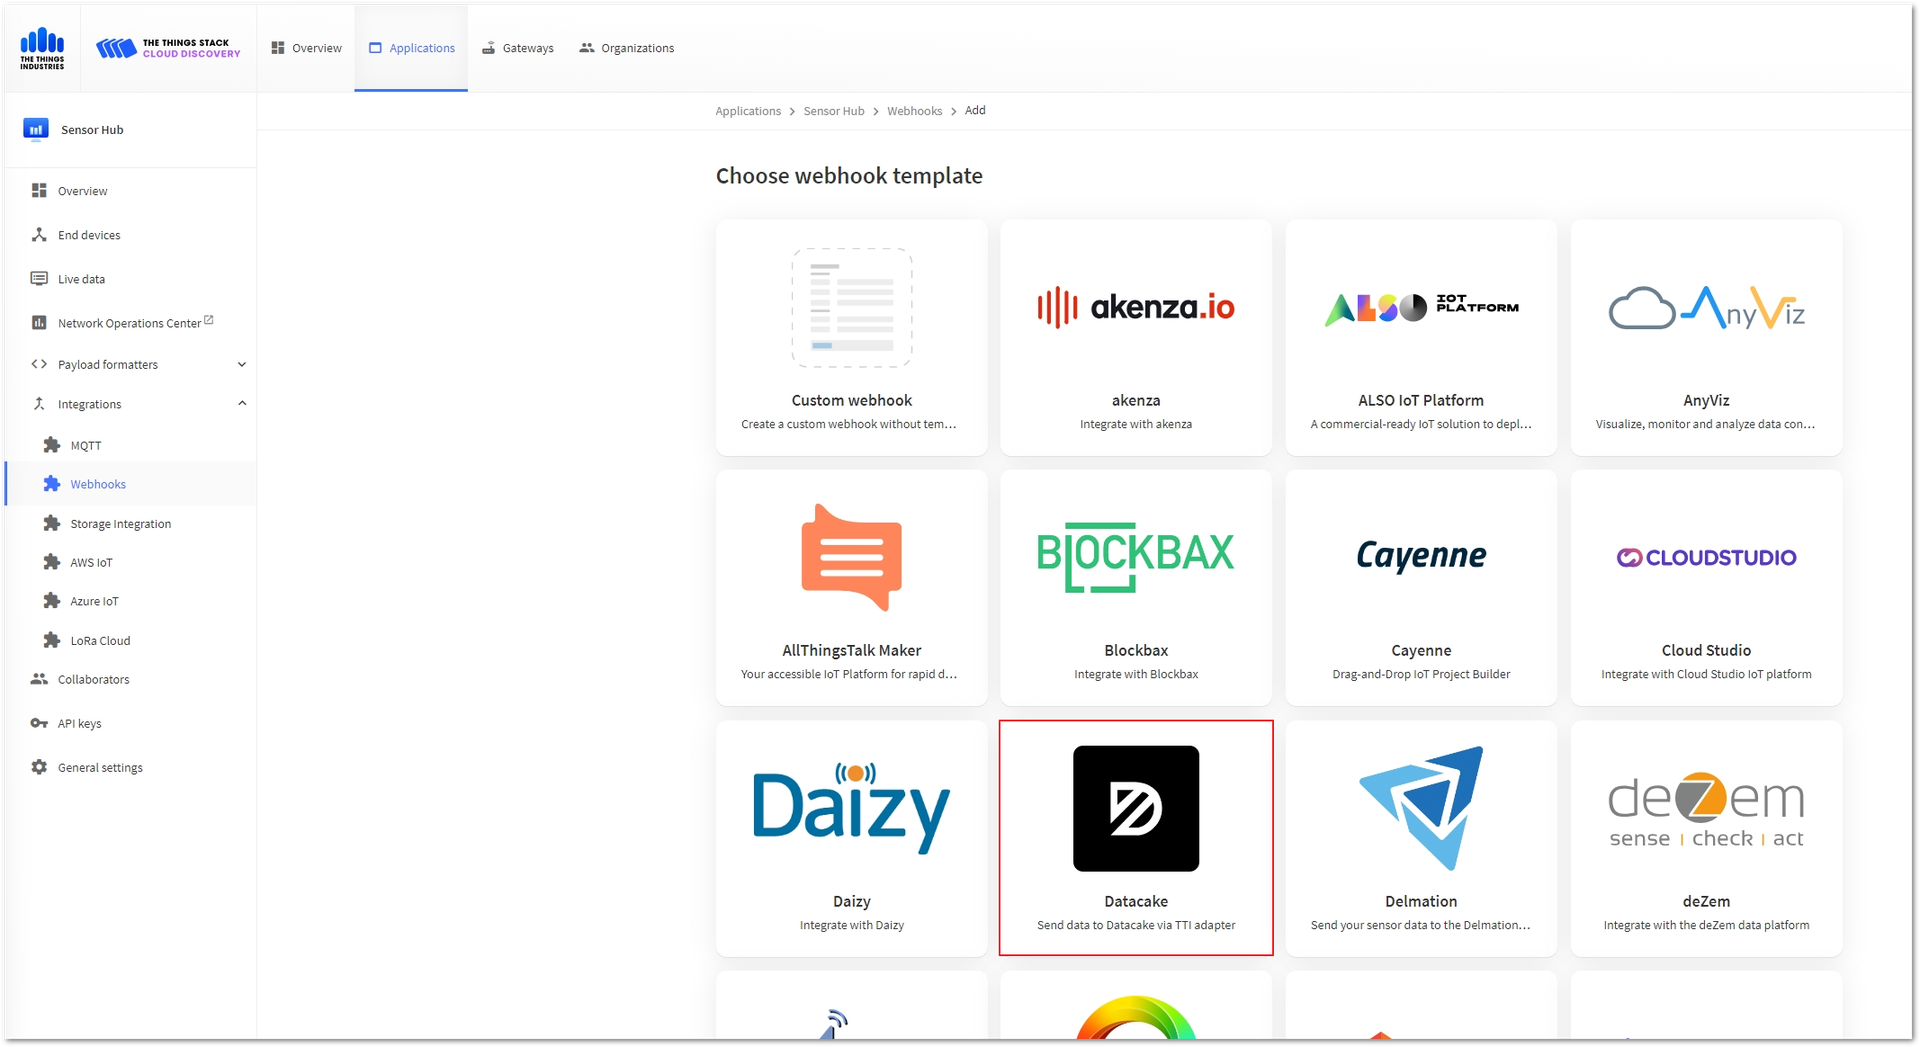The width and height of the screenshot is (1920, 1047).
Task: Open the Organizations tab
Action: click(627, 48)
